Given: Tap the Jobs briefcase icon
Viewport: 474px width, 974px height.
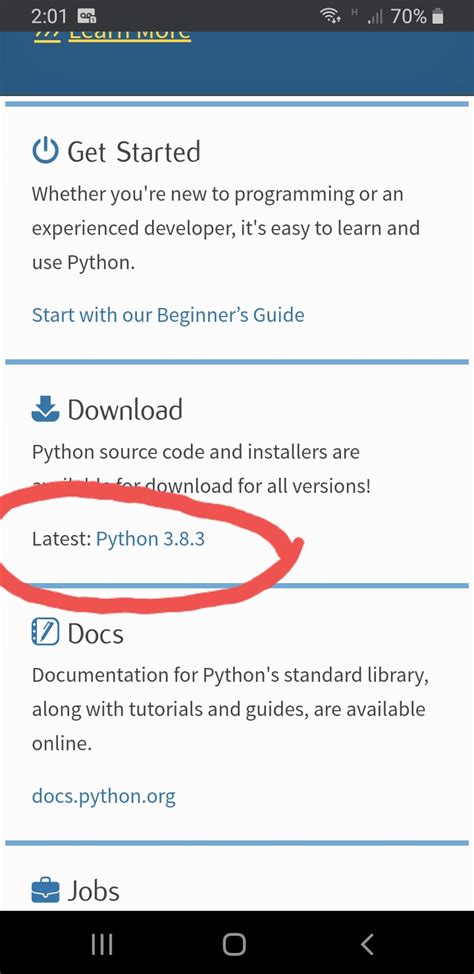Looking at the screenshot, I should tap(45, 891).
